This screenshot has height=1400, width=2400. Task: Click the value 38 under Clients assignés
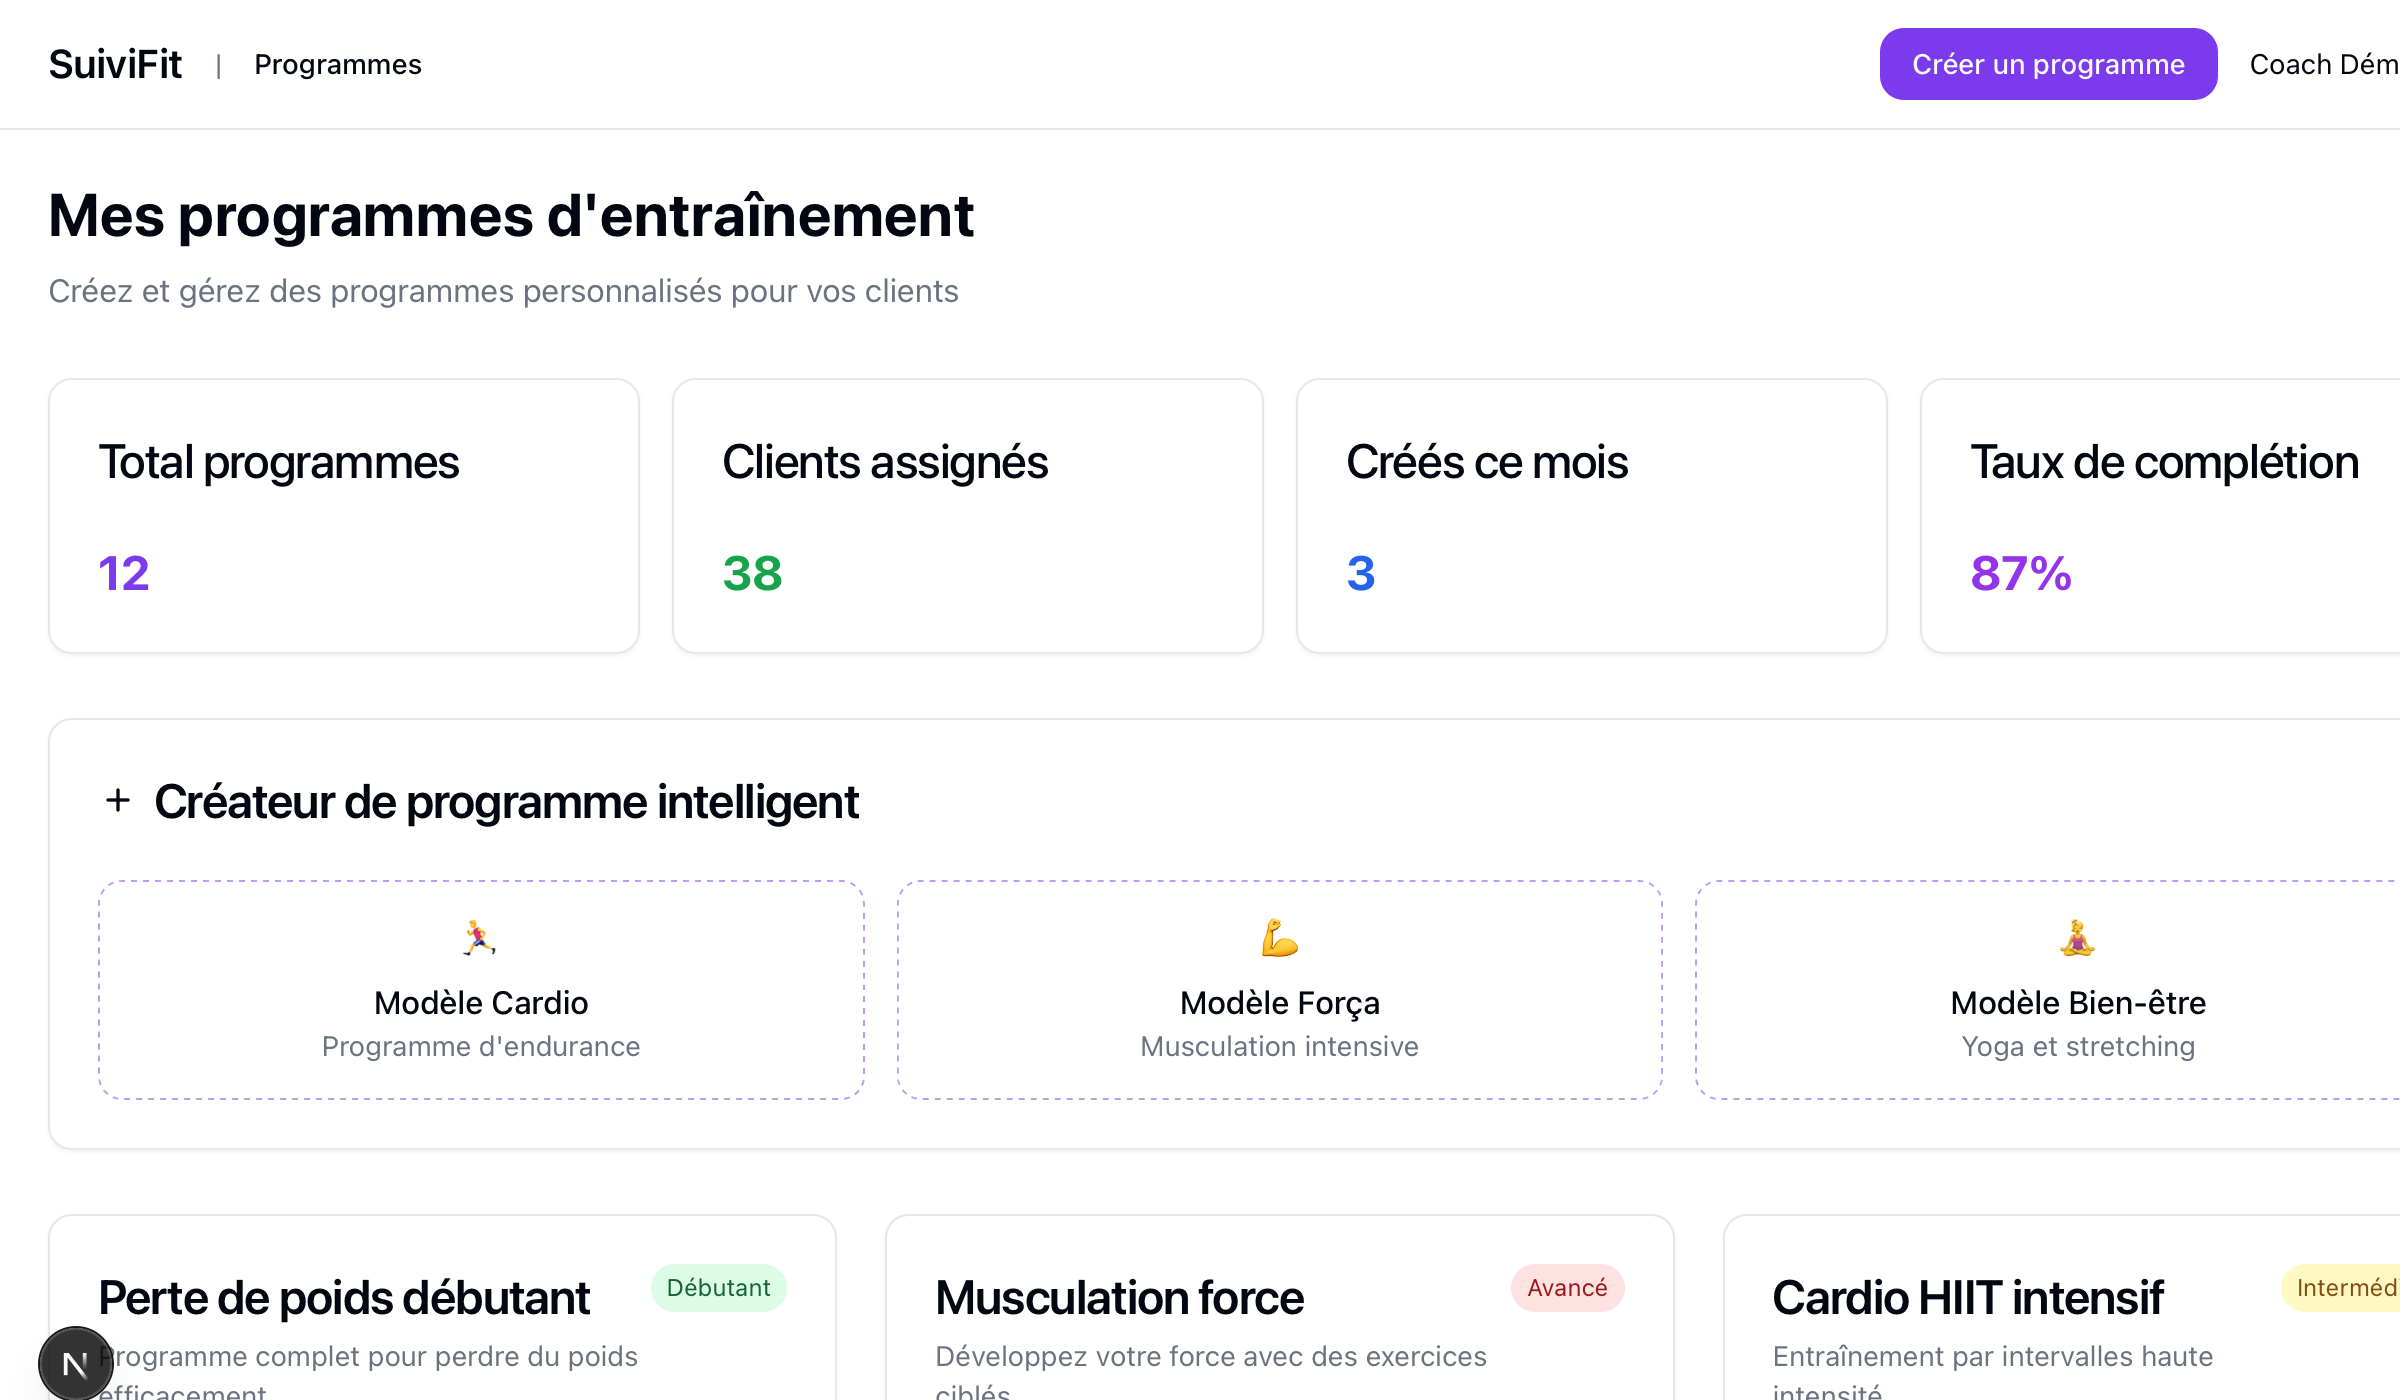click(x=752, y=574)
